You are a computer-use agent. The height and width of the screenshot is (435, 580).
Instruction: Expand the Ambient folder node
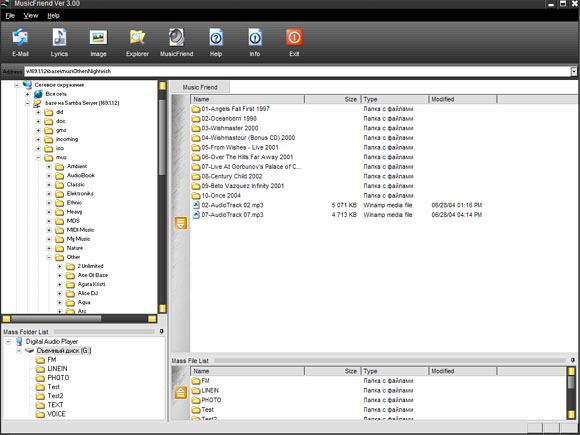49,166
